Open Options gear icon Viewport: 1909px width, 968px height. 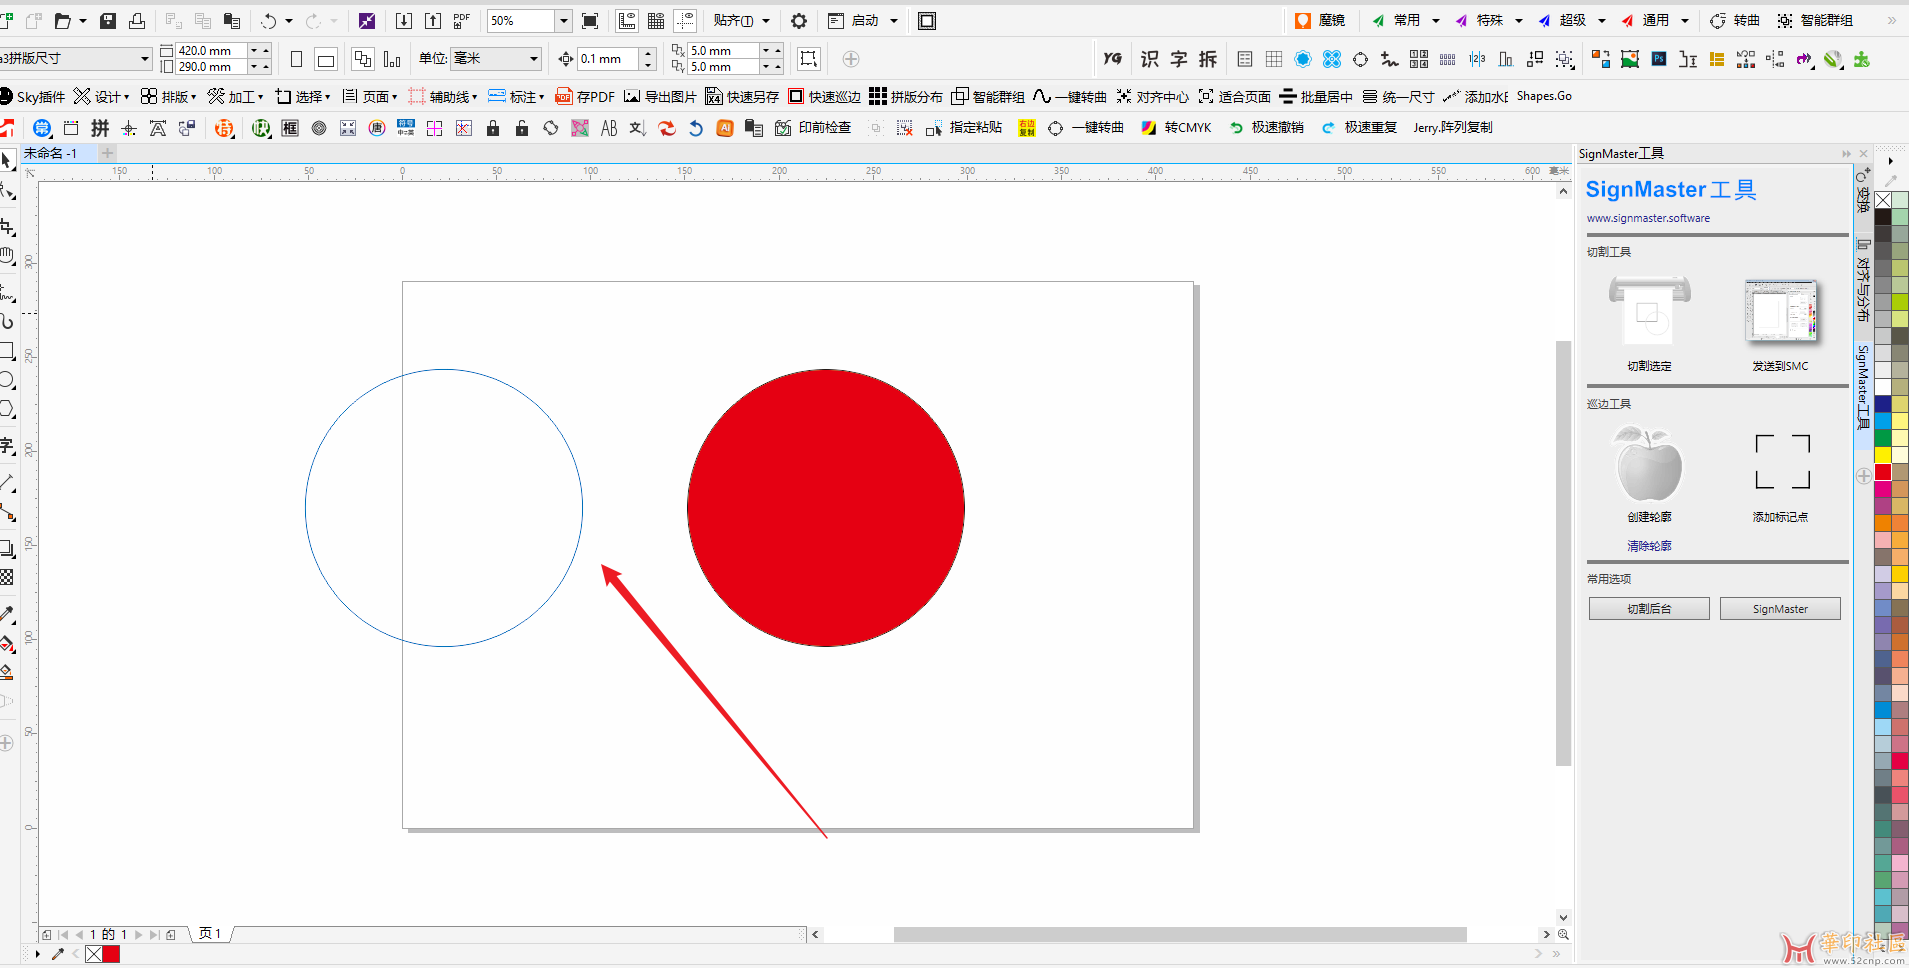(x=799, y=20)
